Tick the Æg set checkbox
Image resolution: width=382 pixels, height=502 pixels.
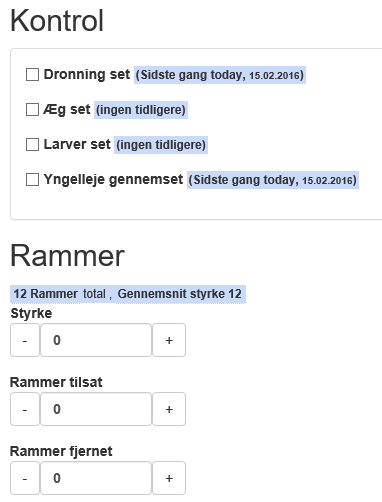click(x=32, y=110)
